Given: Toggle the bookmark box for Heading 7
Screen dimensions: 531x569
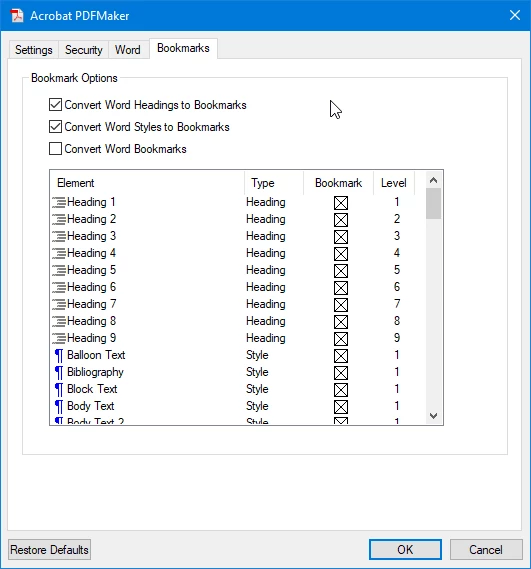Looking at the screenshot, I should [x=341, y=305].
